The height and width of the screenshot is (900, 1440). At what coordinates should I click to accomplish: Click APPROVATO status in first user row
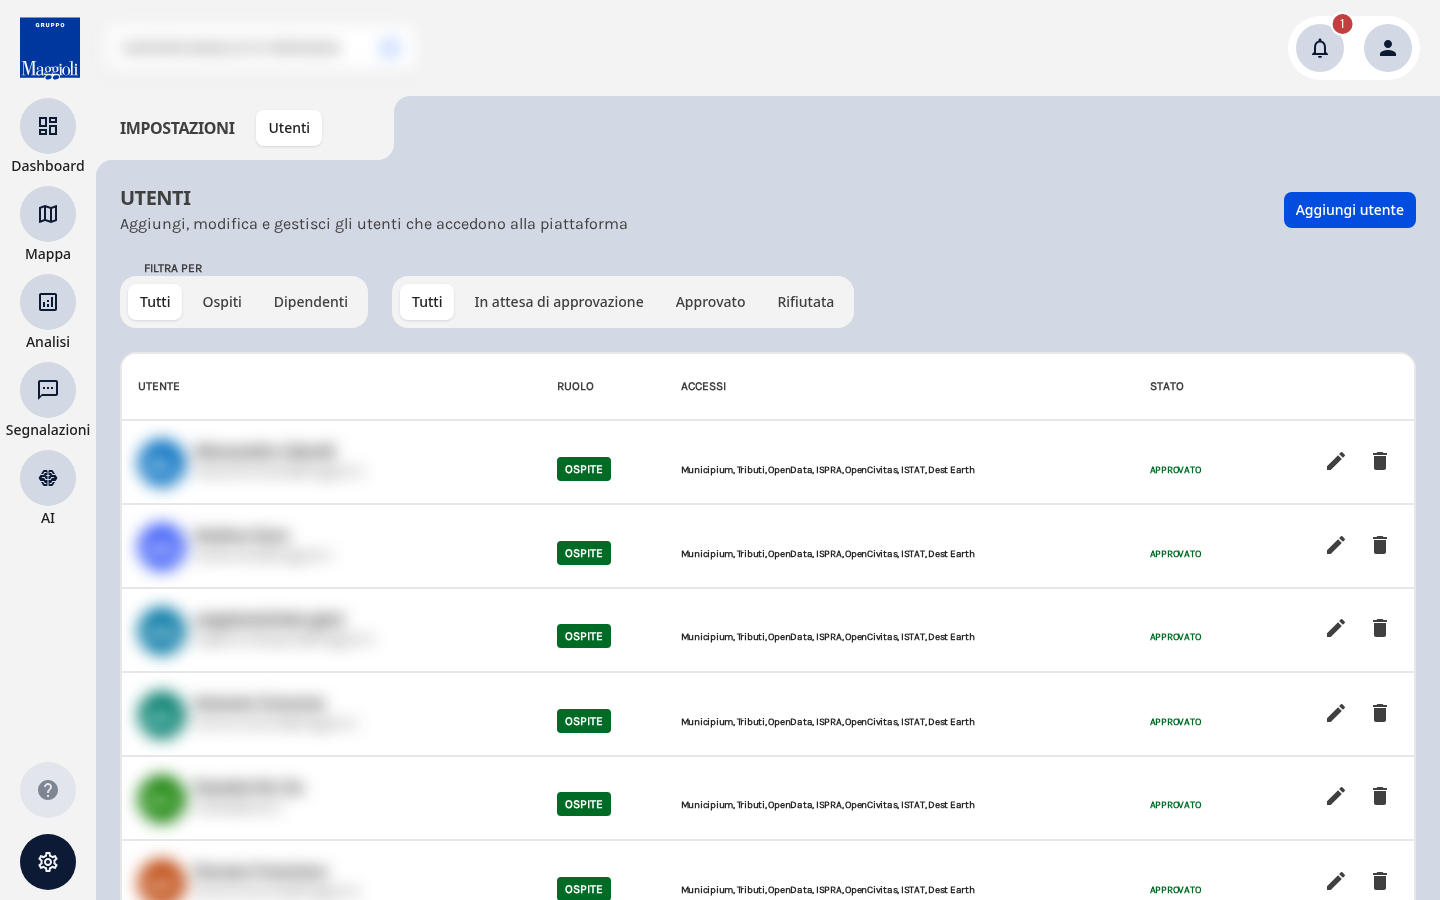(1176, 470)
